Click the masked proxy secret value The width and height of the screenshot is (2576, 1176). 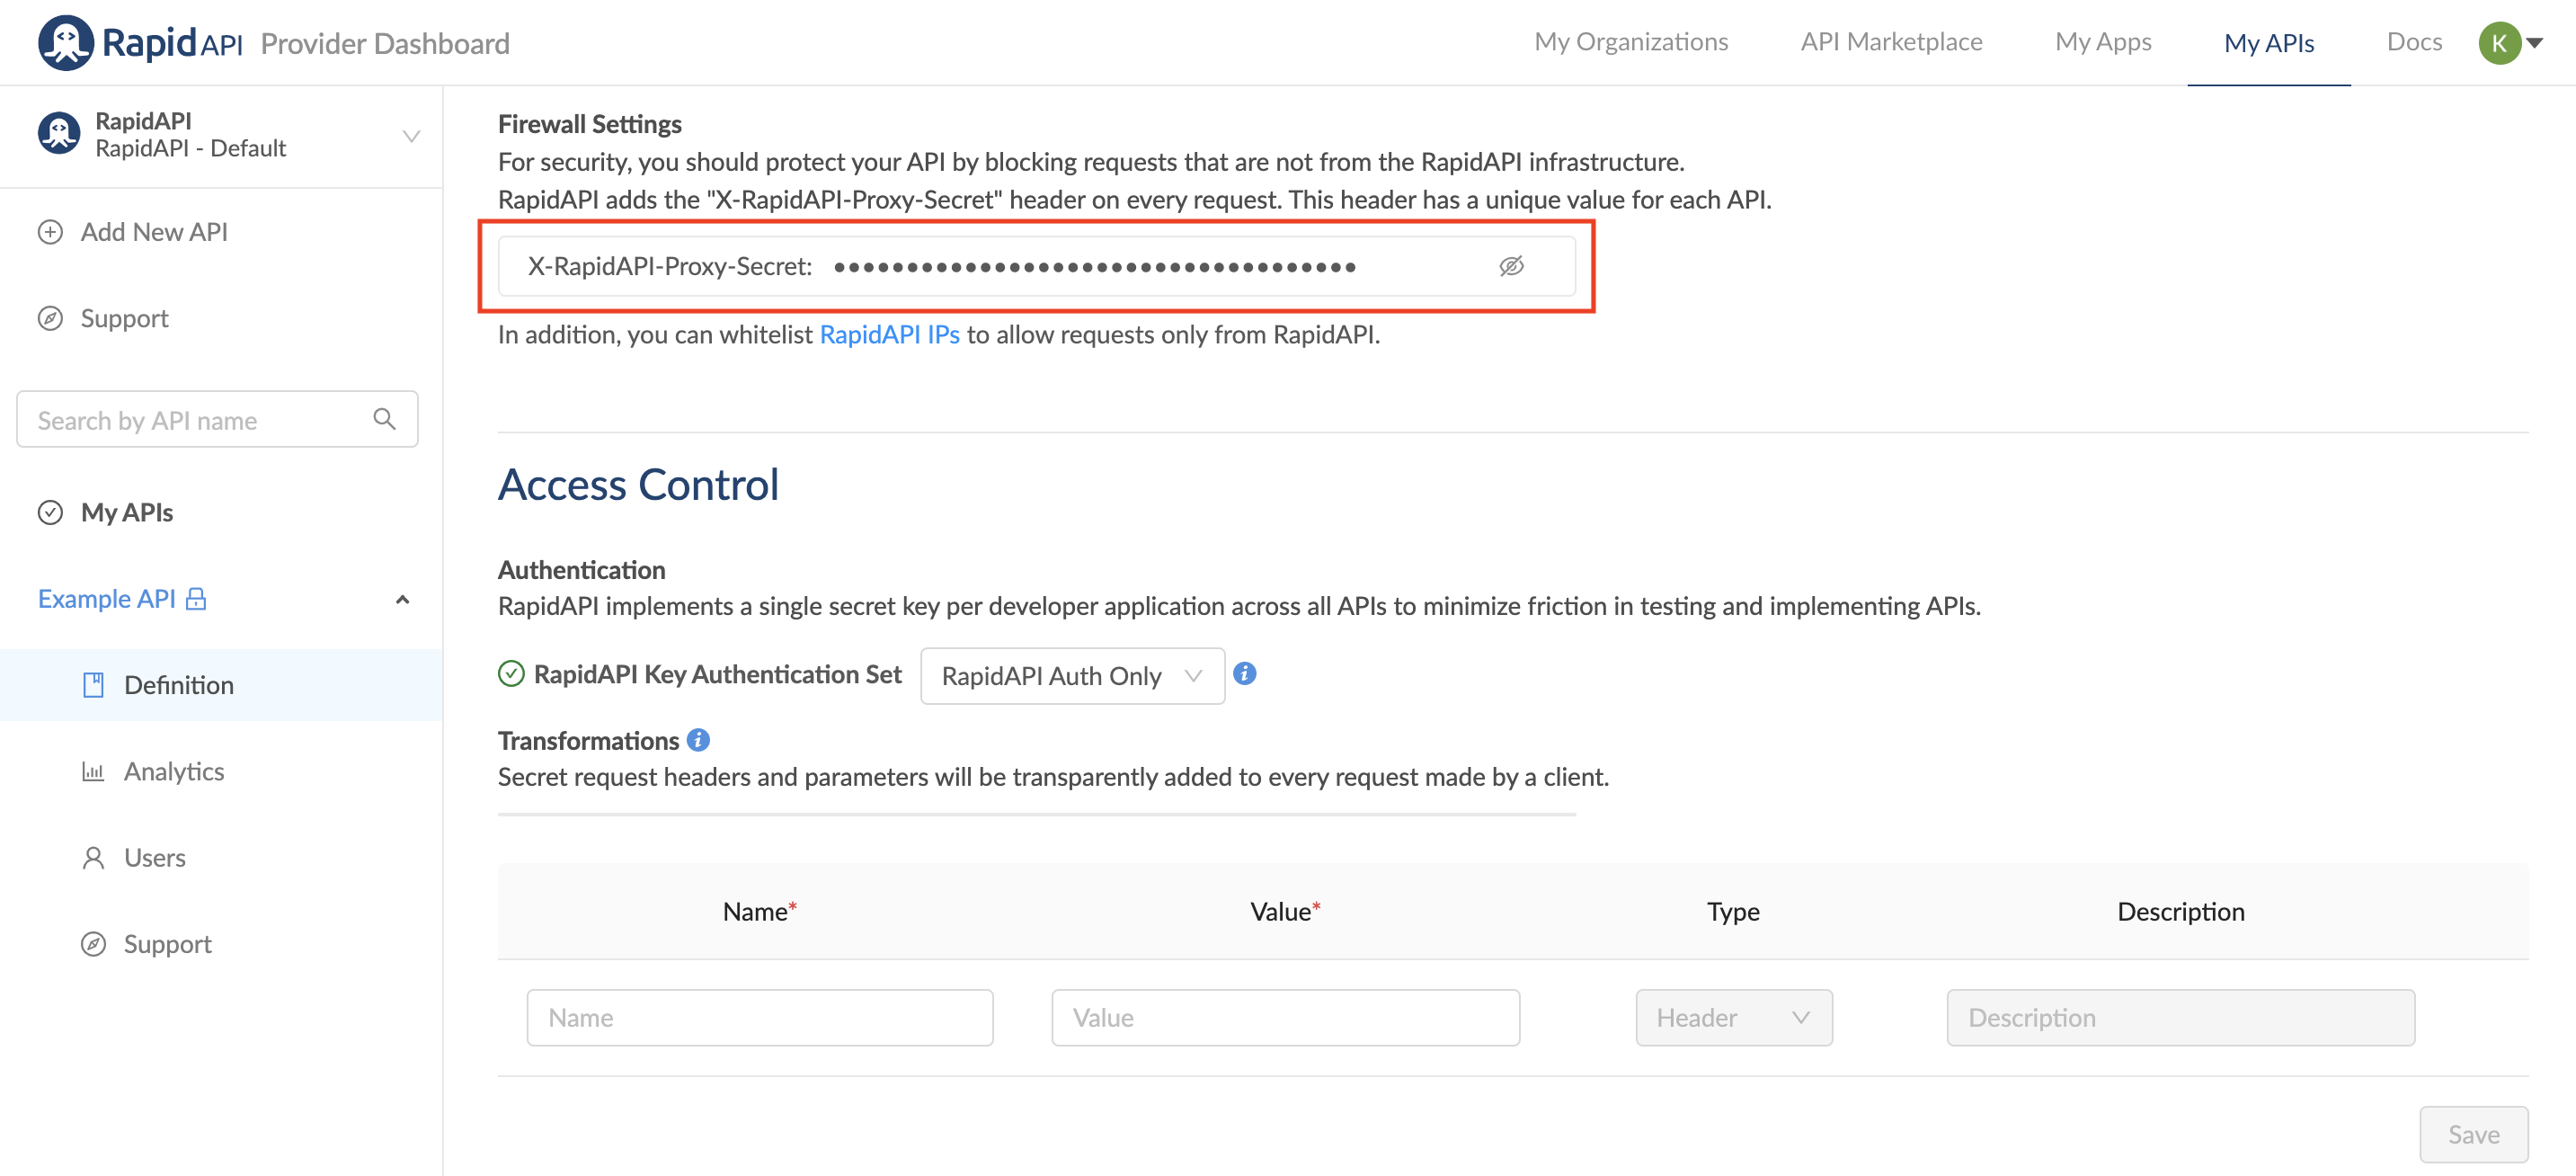[x=1095, y=267]
